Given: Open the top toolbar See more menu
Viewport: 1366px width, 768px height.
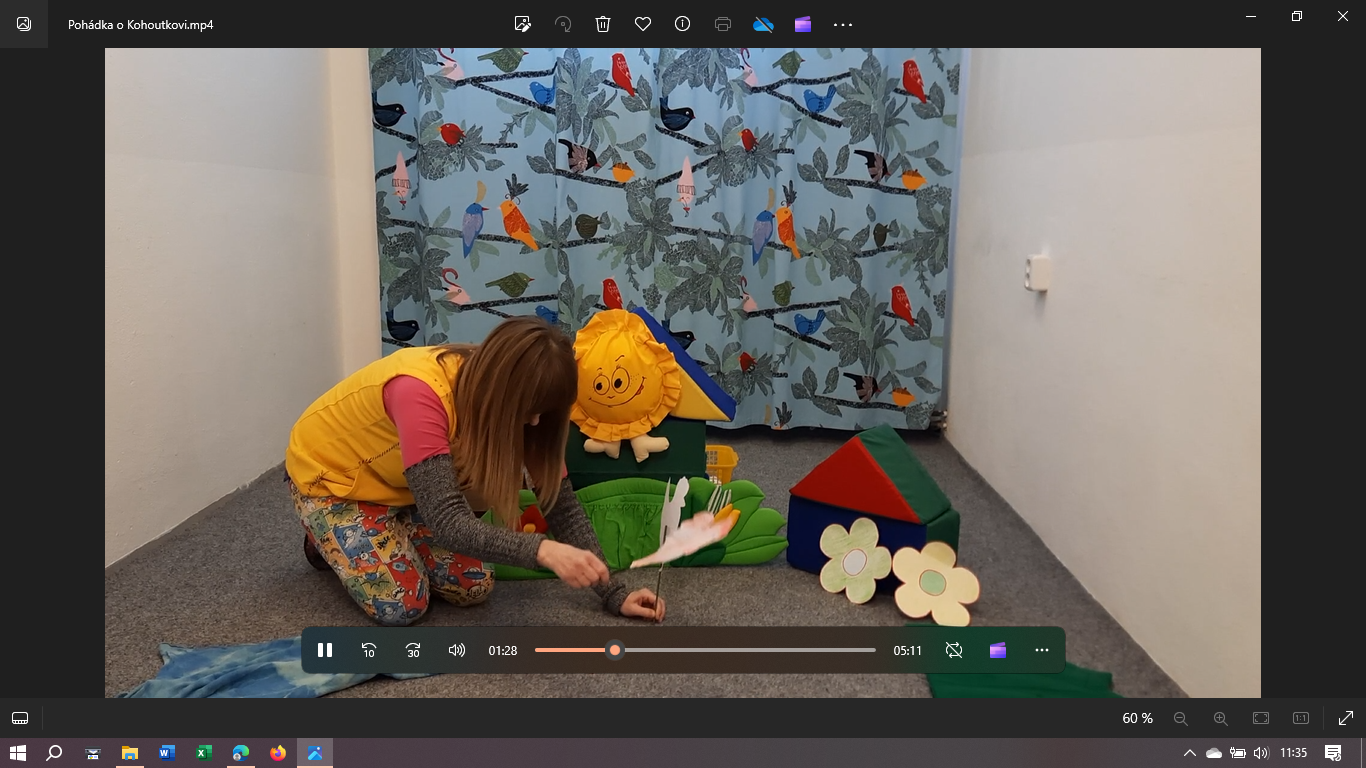Looking at the screenshot, I should [x=843, y=24].
